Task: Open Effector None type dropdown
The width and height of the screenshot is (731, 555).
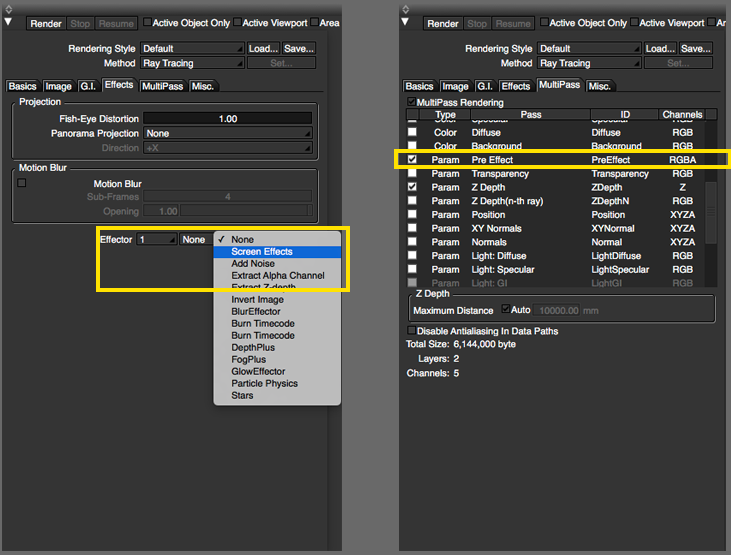Action: pos(196,239)
